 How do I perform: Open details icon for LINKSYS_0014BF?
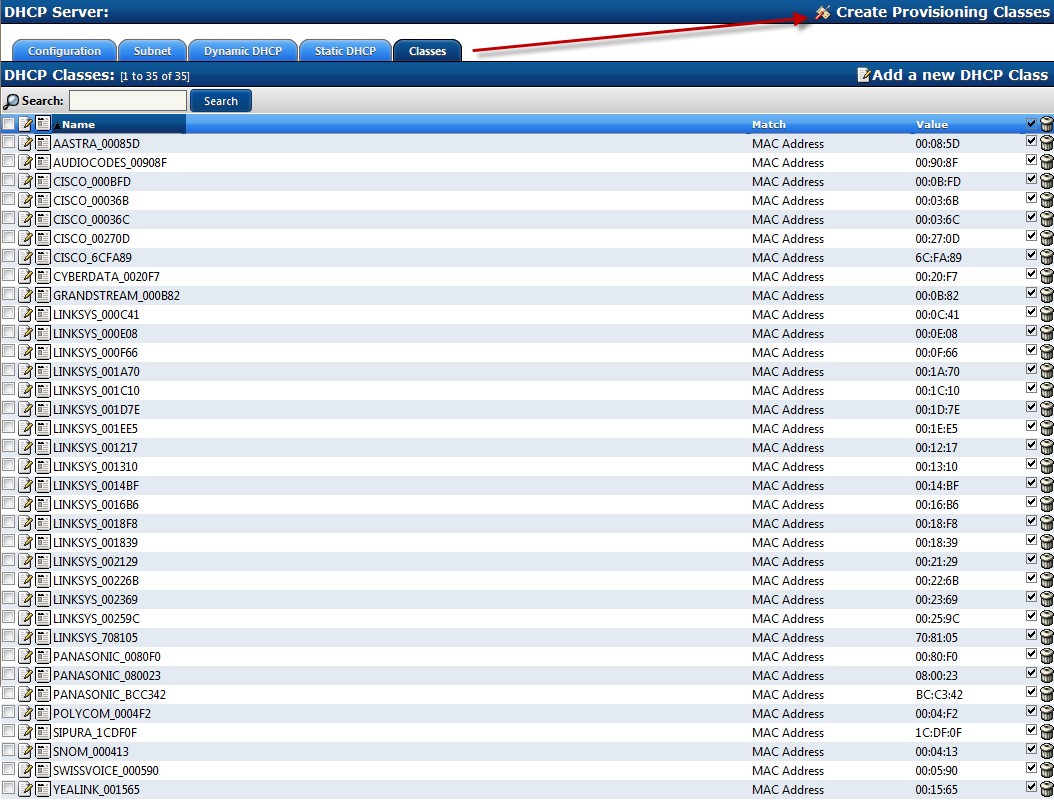(43, 485)
